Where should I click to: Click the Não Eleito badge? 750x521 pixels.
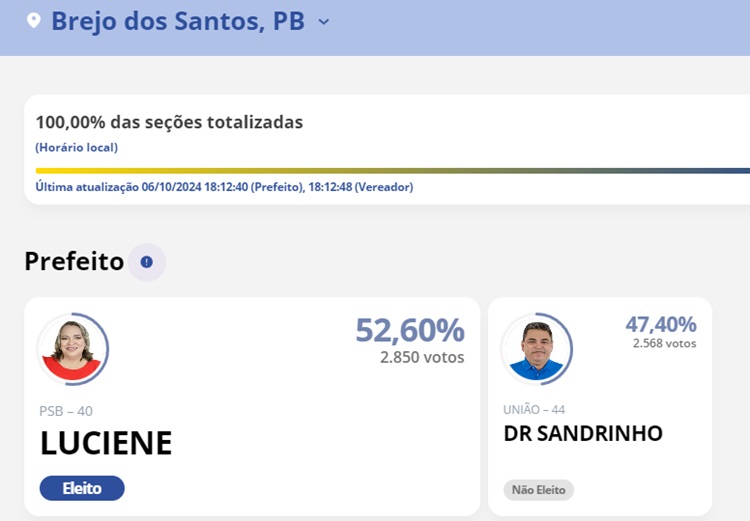pos(538,490)
